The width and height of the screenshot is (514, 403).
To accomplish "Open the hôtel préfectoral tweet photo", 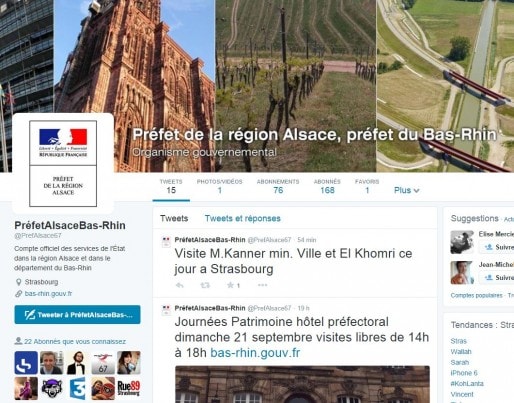I will point(302,384).
